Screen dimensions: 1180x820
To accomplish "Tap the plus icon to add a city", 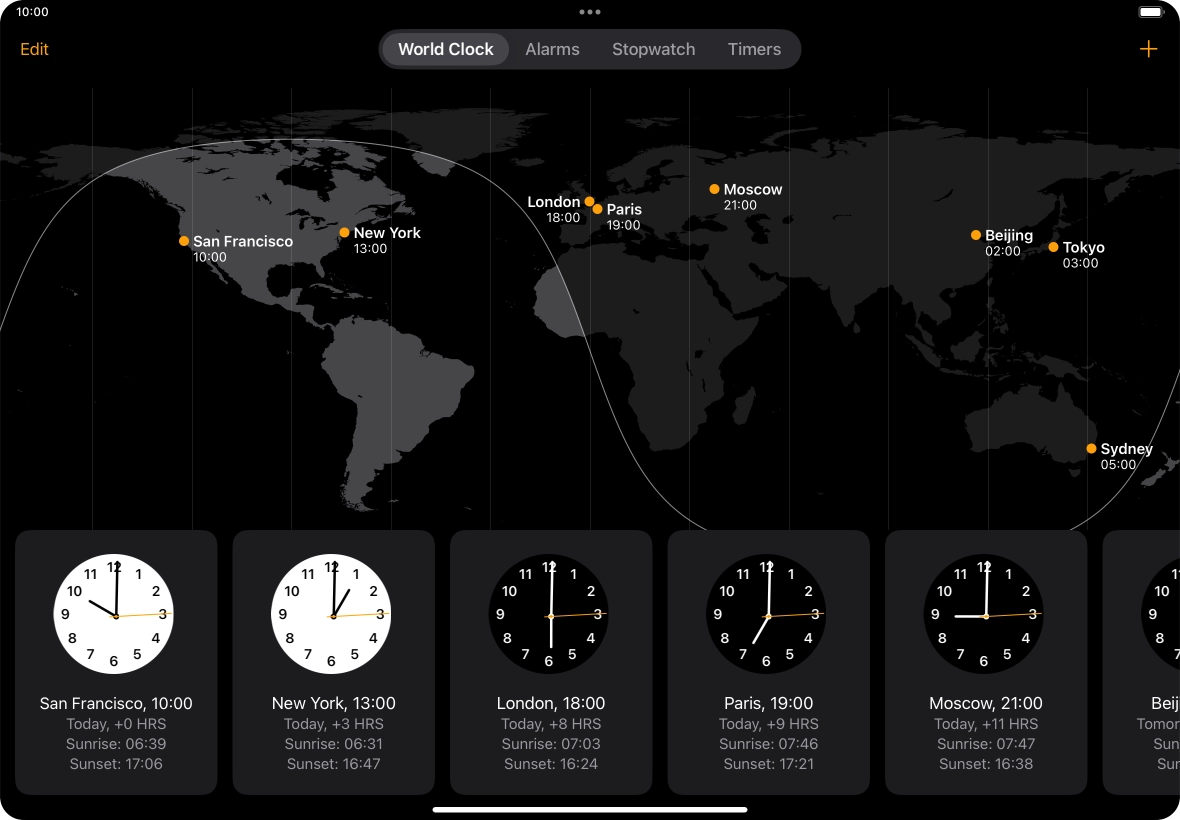I will [1148, 49].
